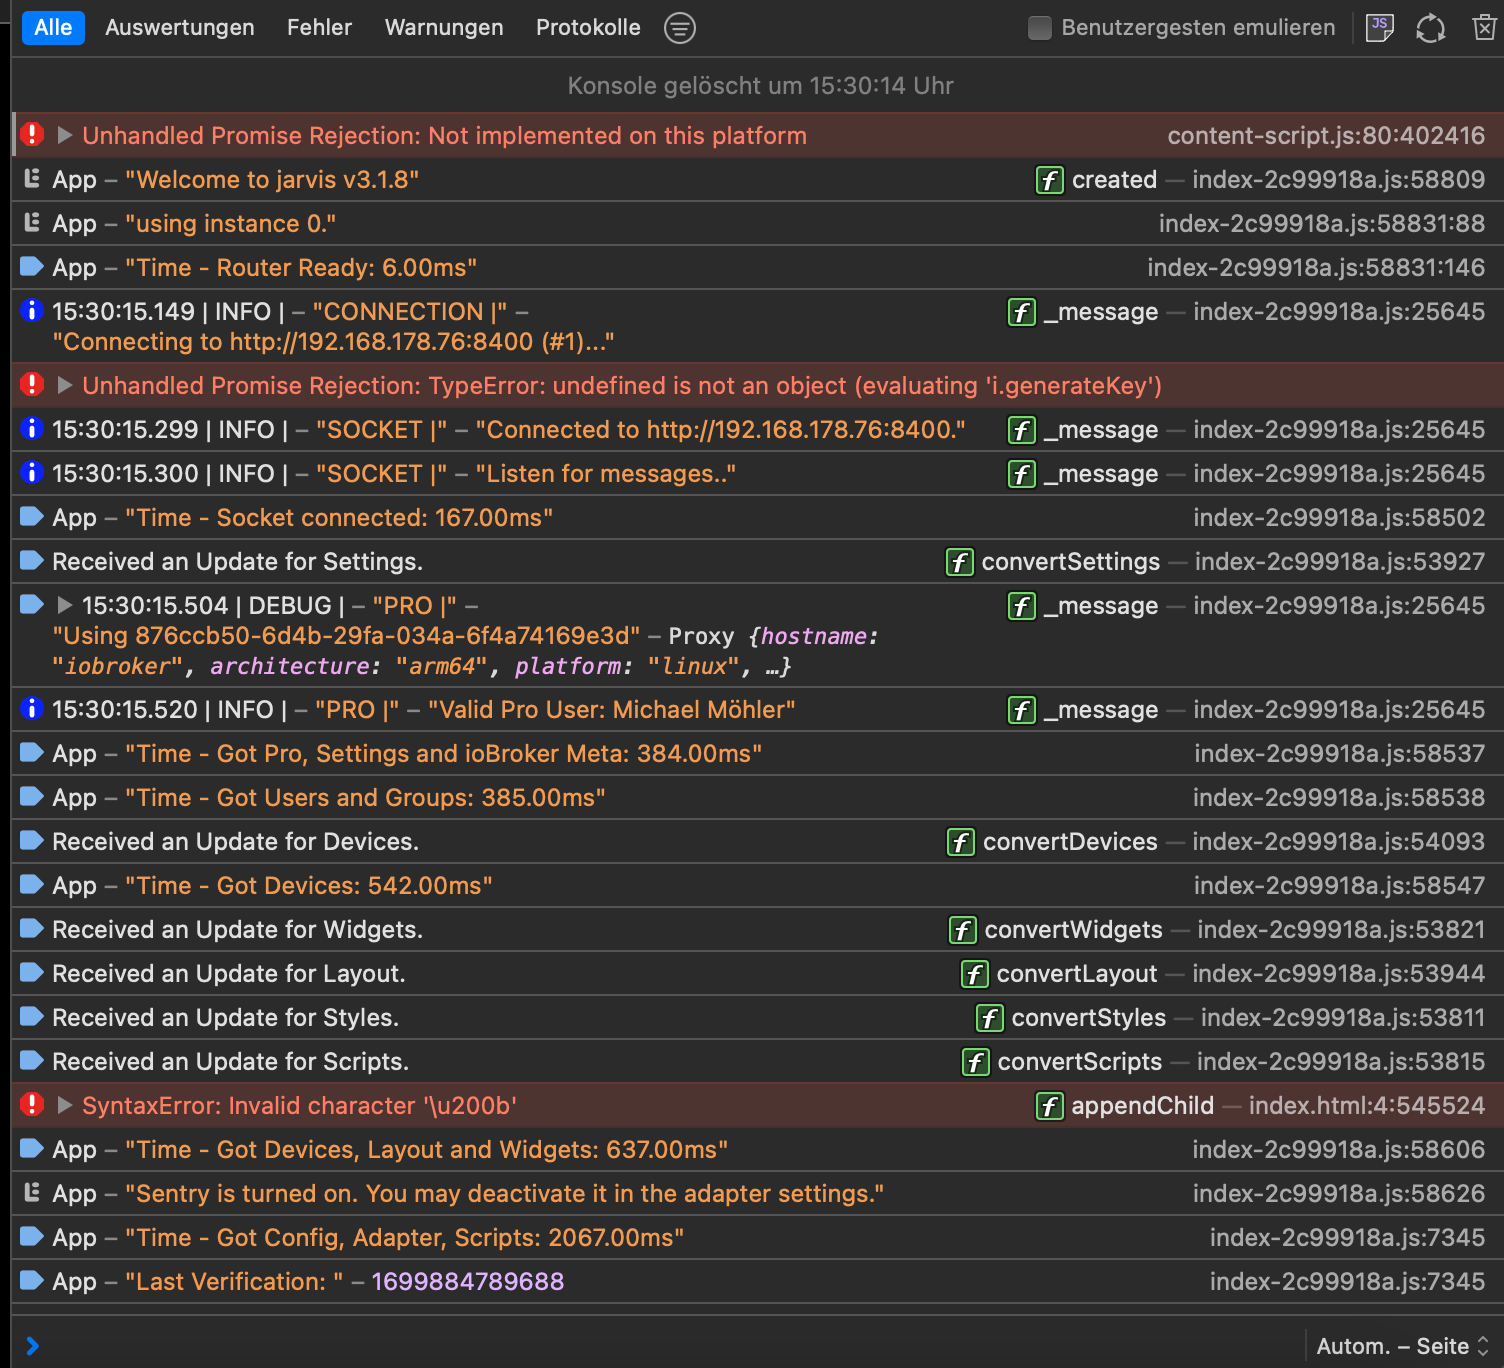
Task: Switch to the Auswertungen filter
Action: (180, 28)
